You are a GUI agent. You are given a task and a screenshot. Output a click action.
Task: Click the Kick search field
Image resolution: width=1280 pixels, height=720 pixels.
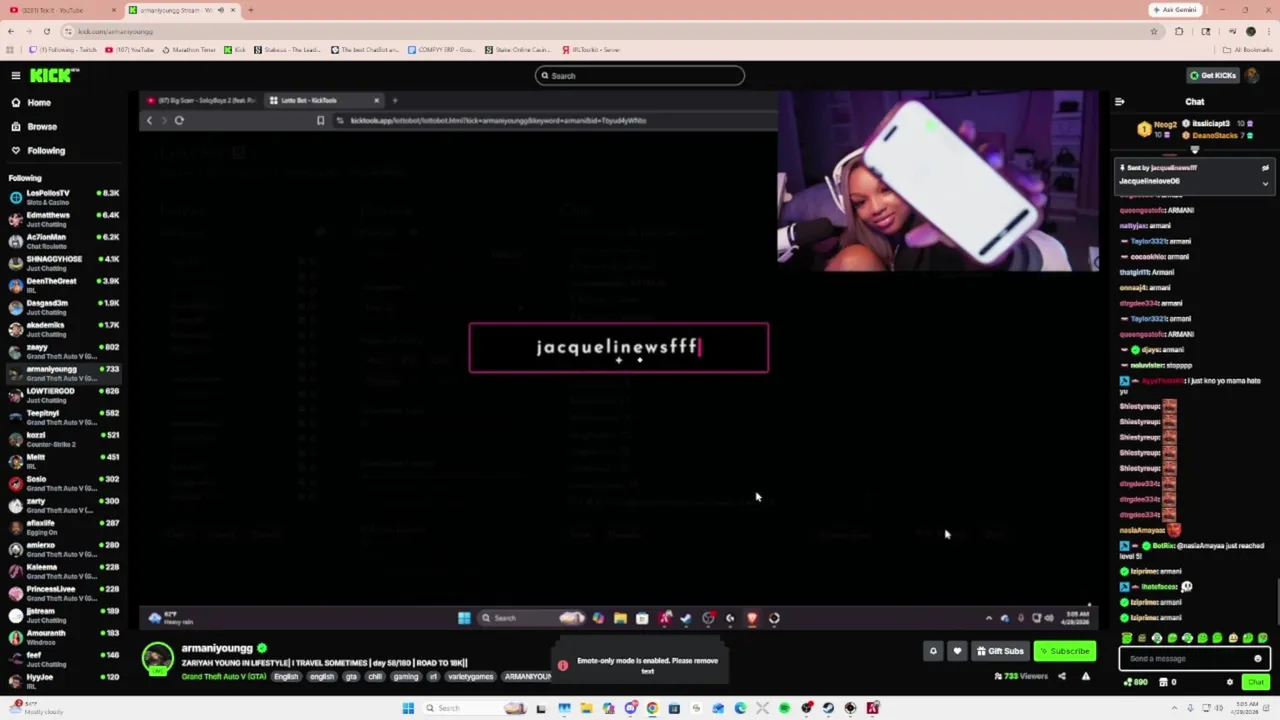pos(640,76)
